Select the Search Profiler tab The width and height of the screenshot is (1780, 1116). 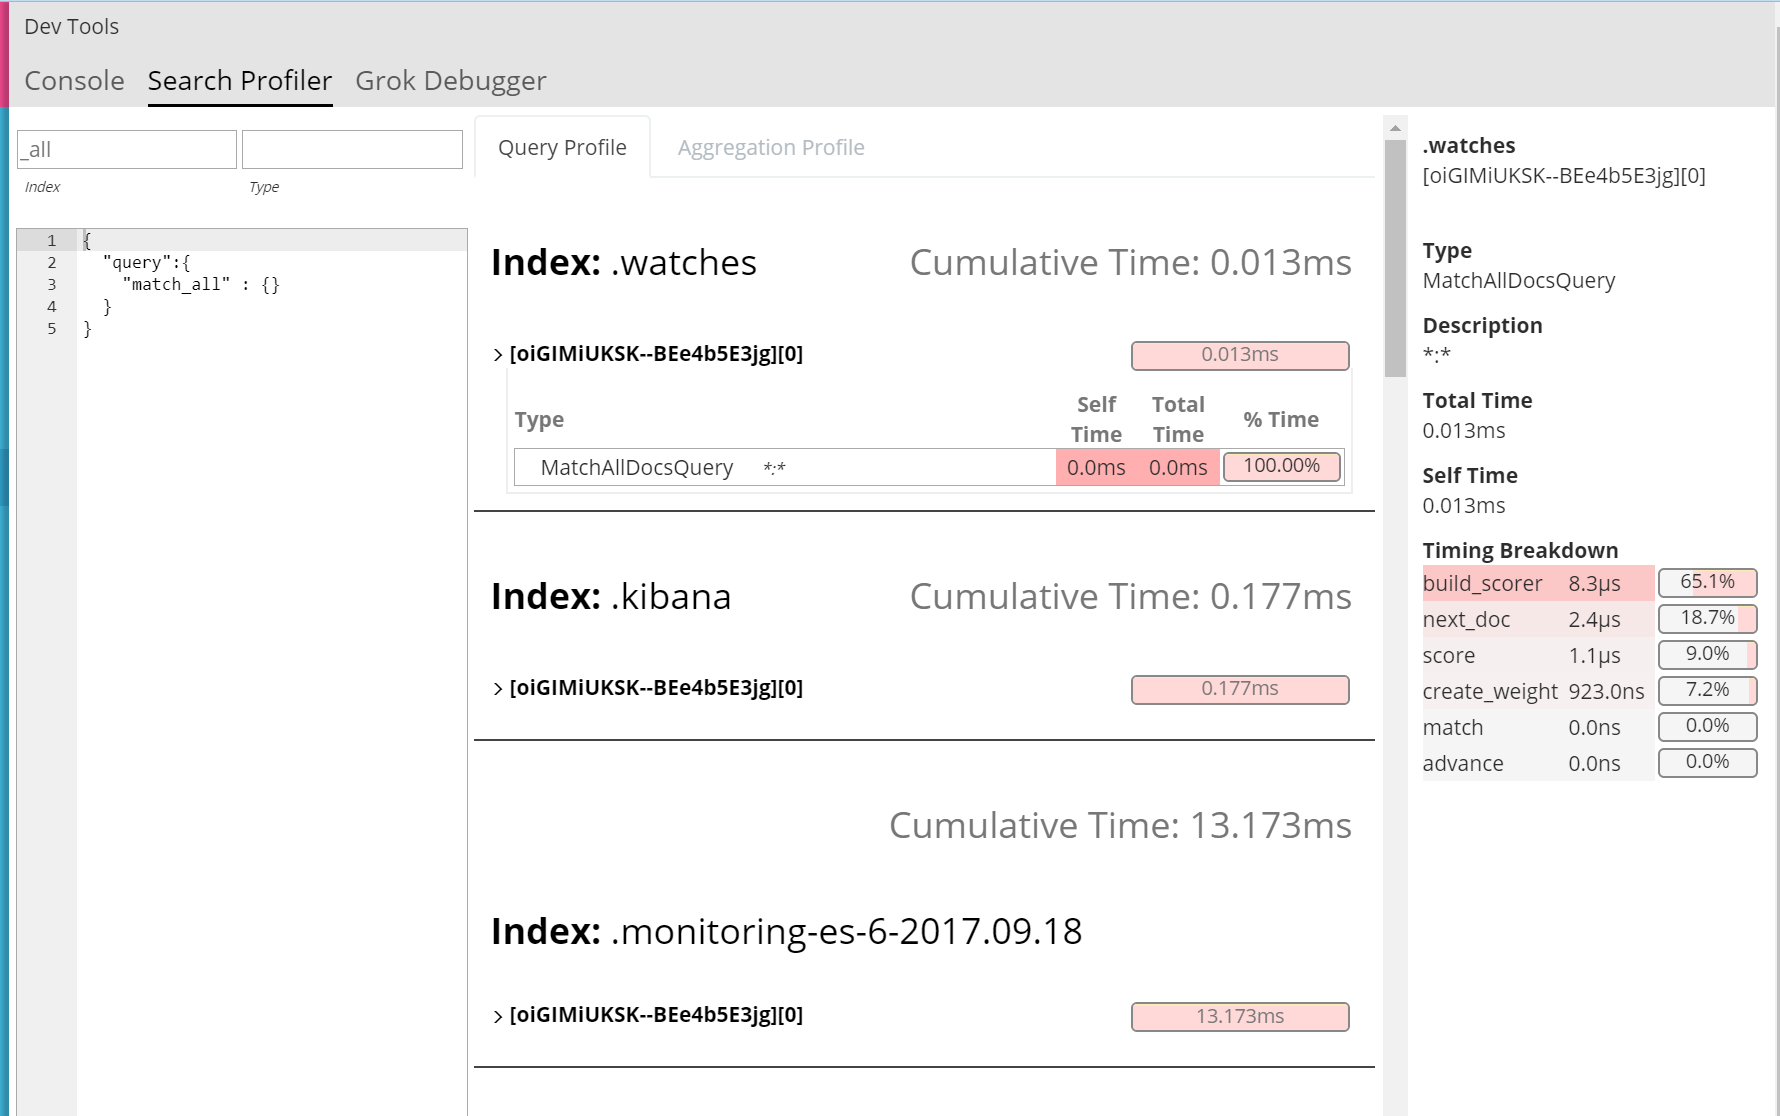pos(240,80)
